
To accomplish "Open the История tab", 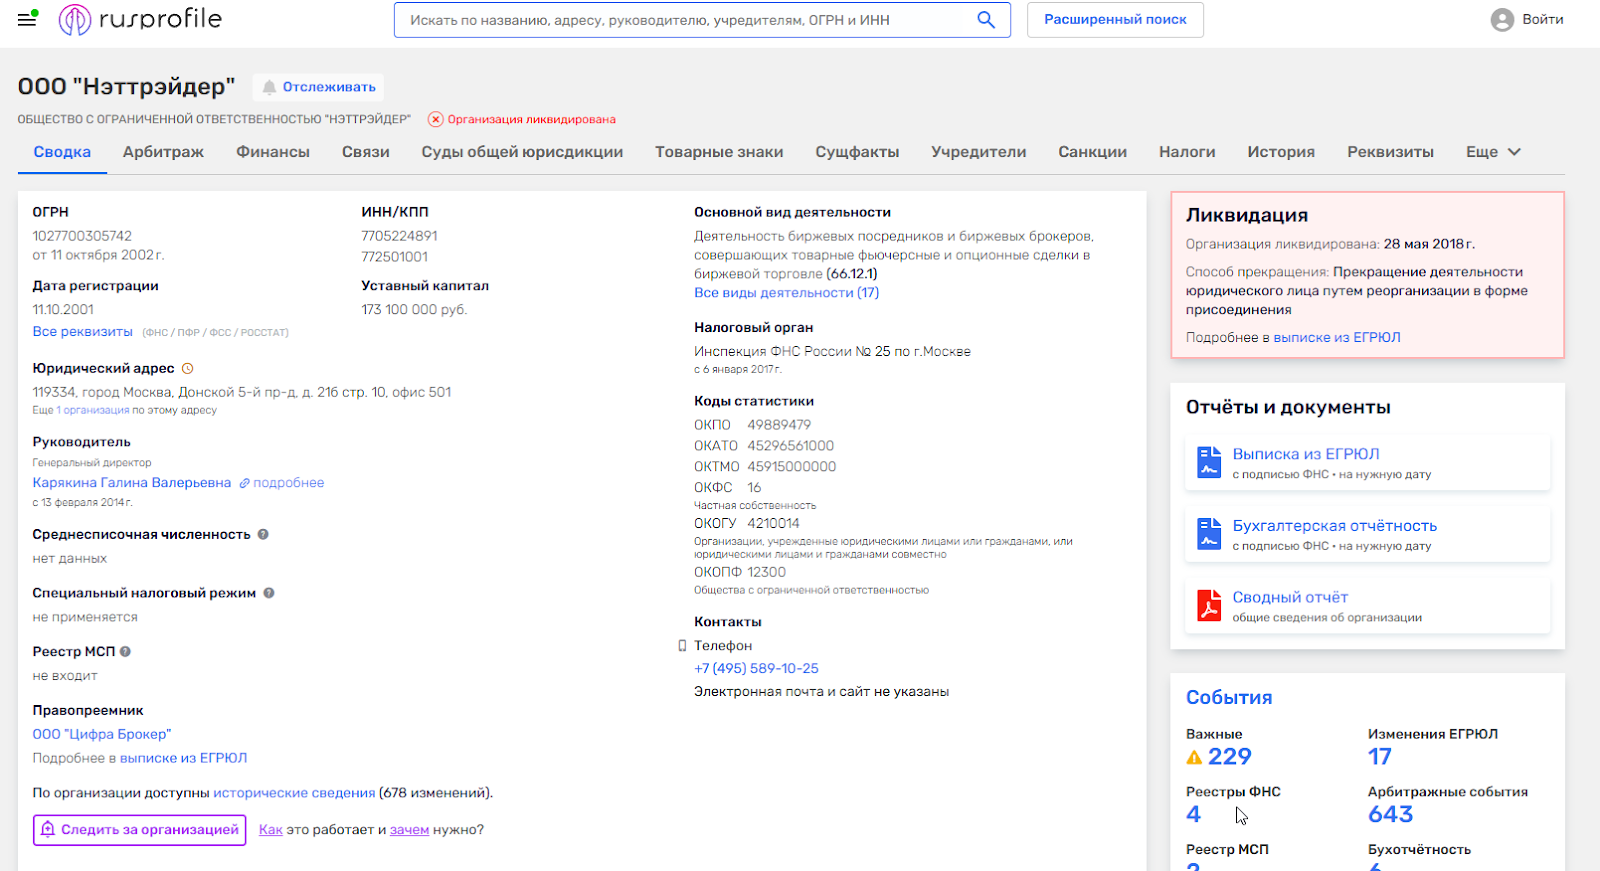I will [1281, 152].
